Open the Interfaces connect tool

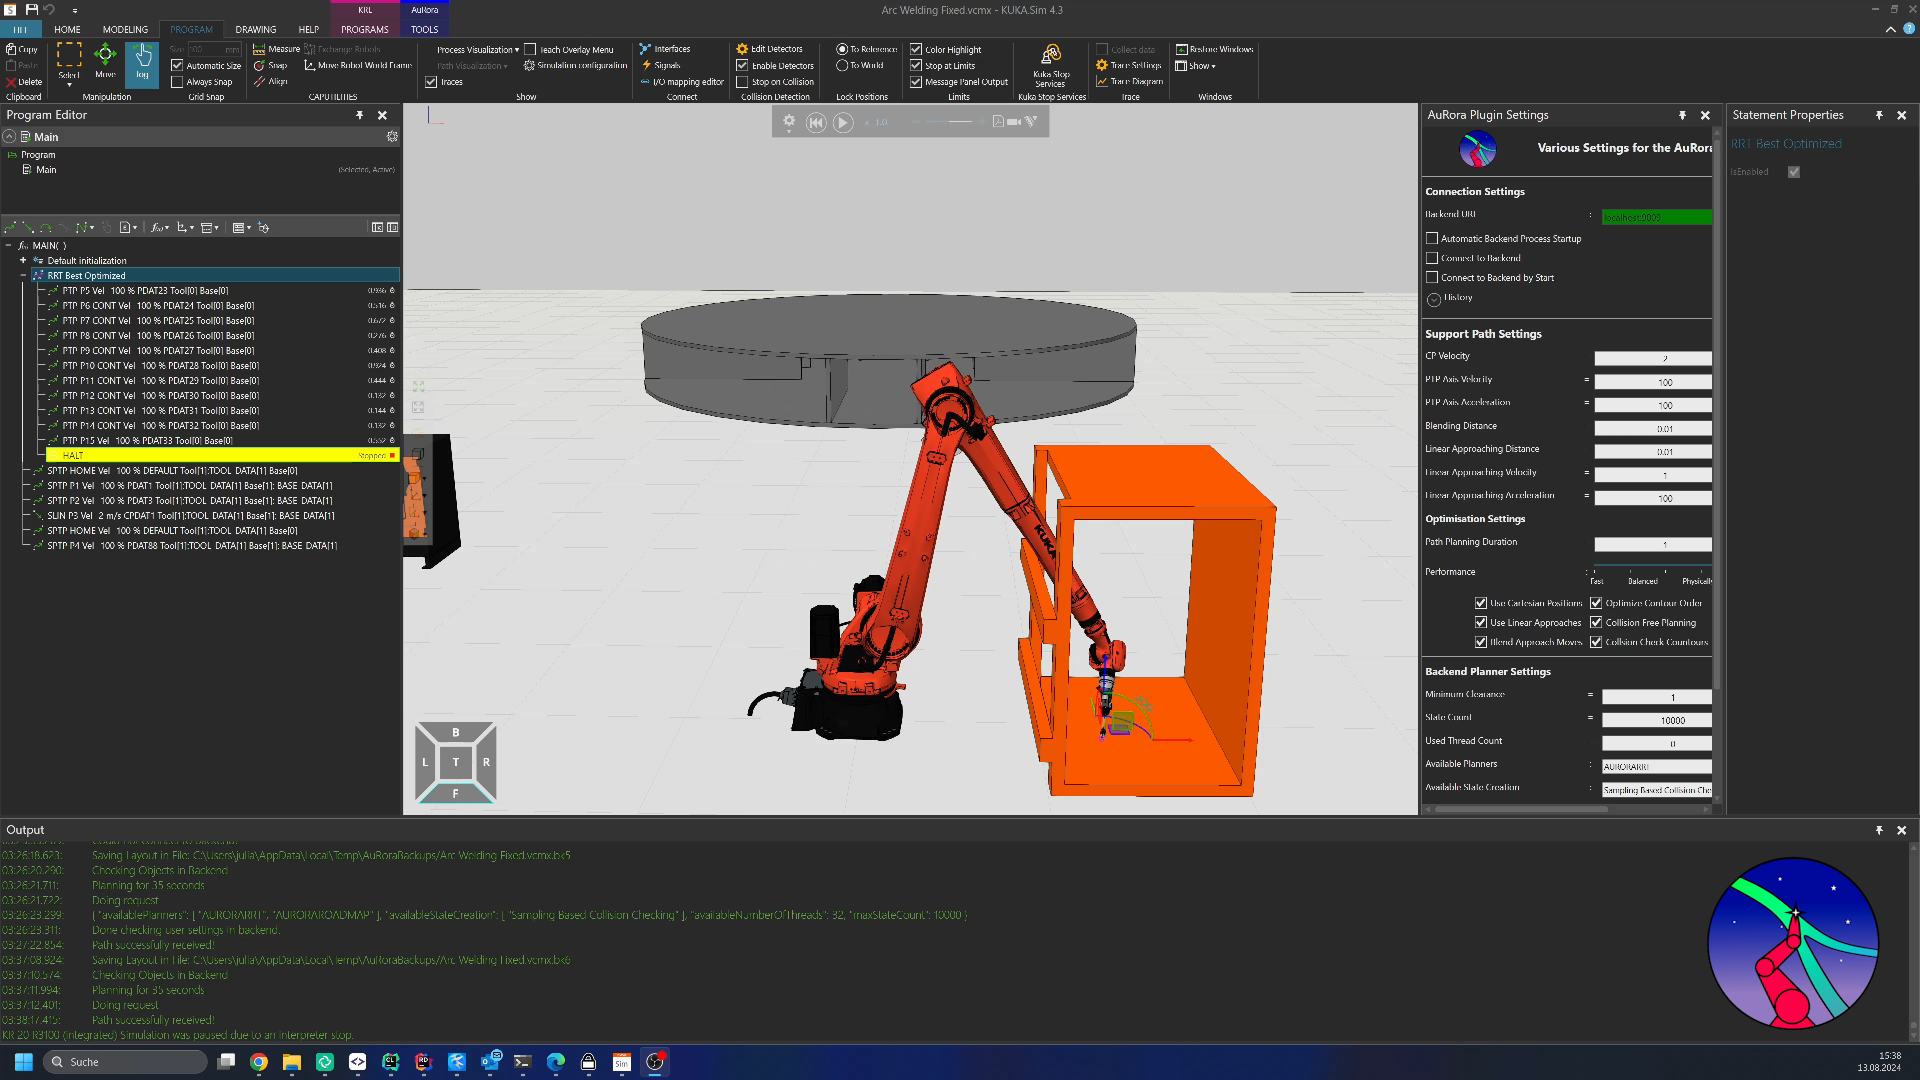pyautogui.click(x=665, y=49)
